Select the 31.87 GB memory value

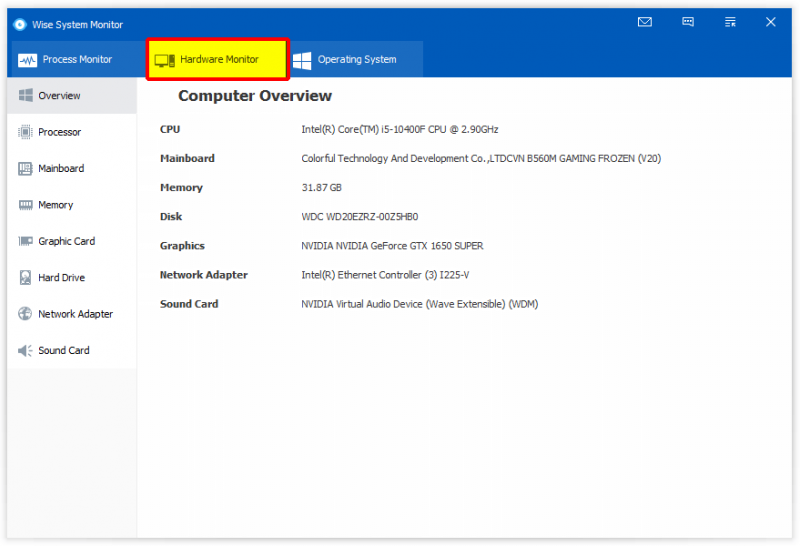(321, 188)
